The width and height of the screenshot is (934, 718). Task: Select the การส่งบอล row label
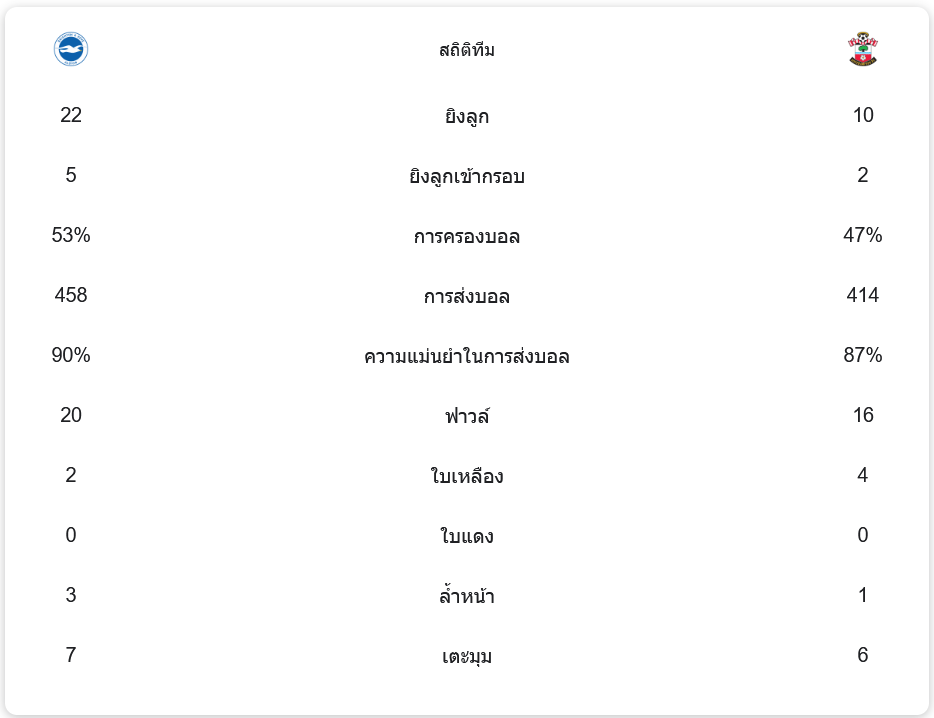467,296
